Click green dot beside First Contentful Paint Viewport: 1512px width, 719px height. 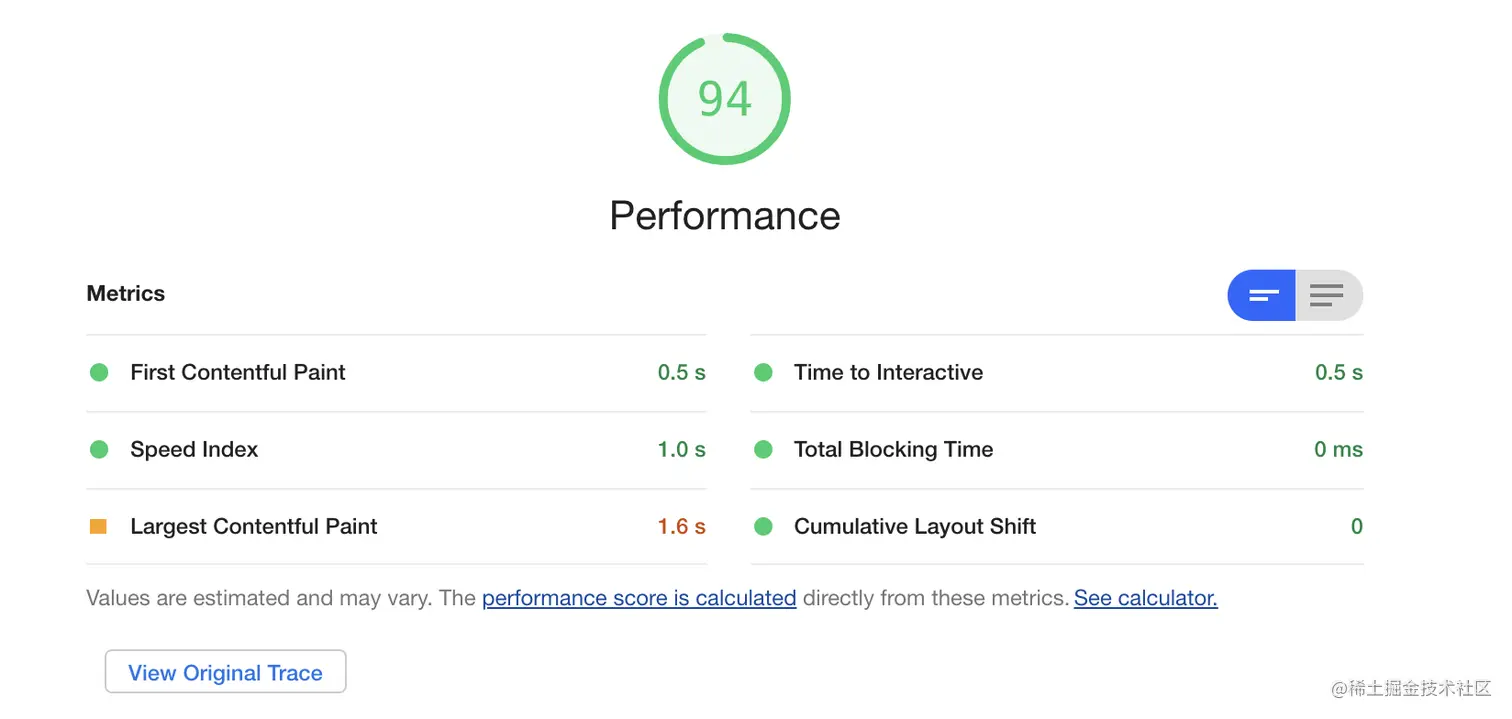point(99,372)
